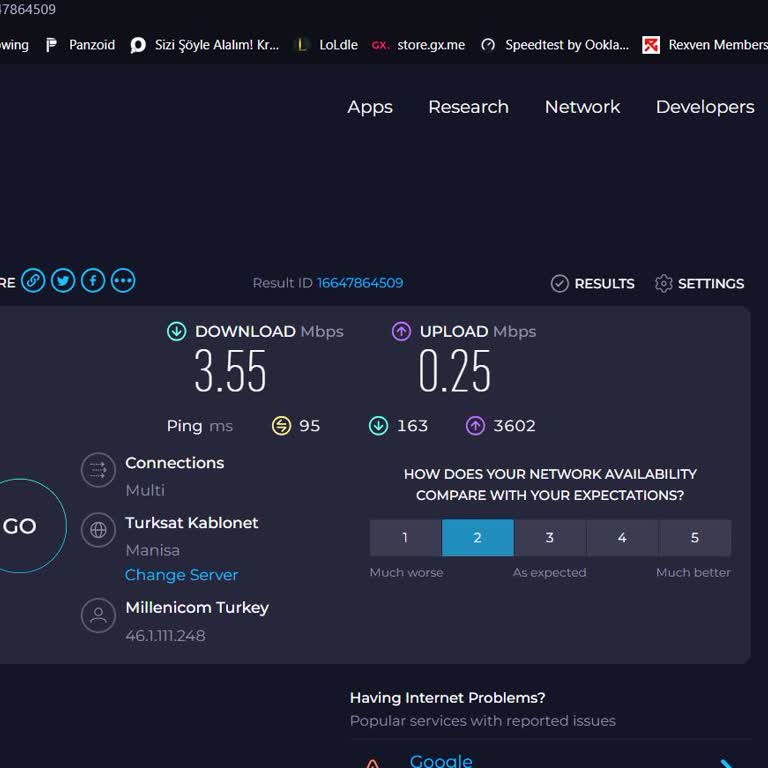The image size is (768, 768).
Task: Open the Rexven Members bookmark
Action: (704, 45)
